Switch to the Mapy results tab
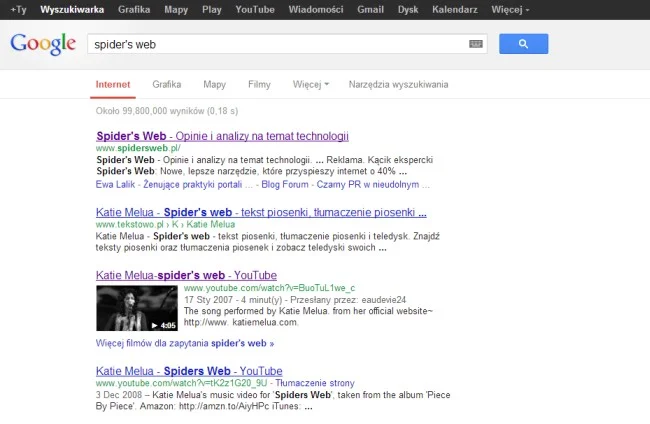This screenshot has height=424, width=650. pyautogui.click(x=214, y=85)
